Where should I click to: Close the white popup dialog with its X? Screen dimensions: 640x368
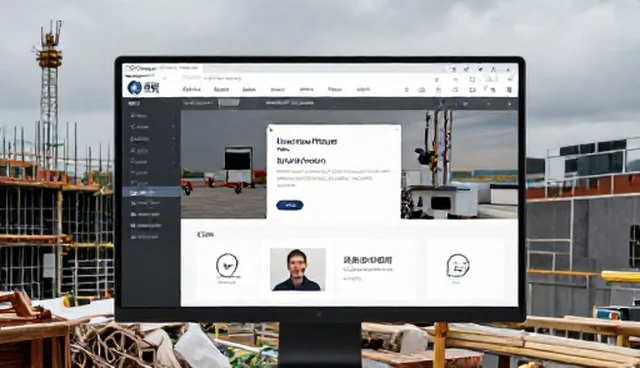tap(396, 130)
